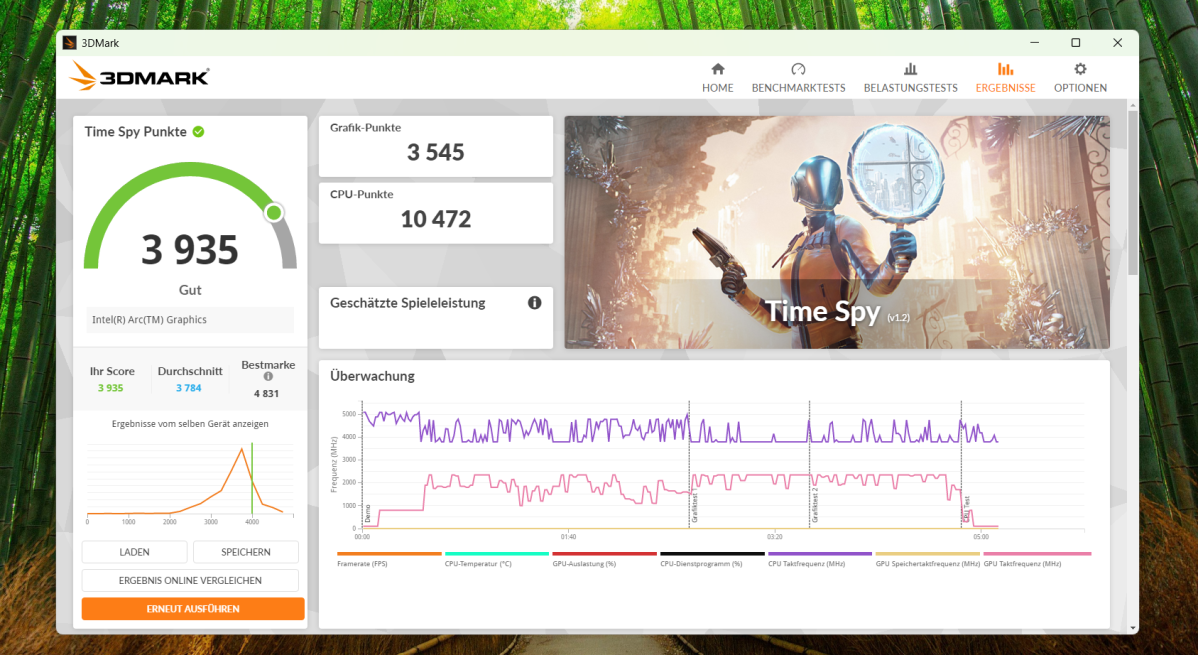Click the LADEN button

tap(134, 552)
